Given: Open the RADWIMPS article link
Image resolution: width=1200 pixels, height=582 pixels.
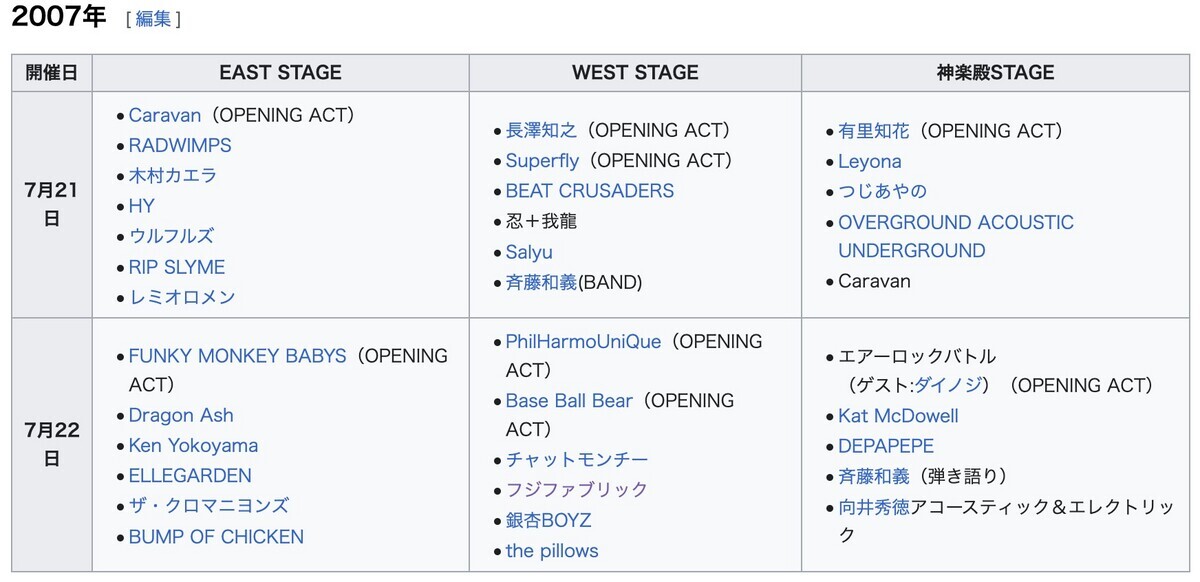Looking at the screenshot, I should [180, 145].
